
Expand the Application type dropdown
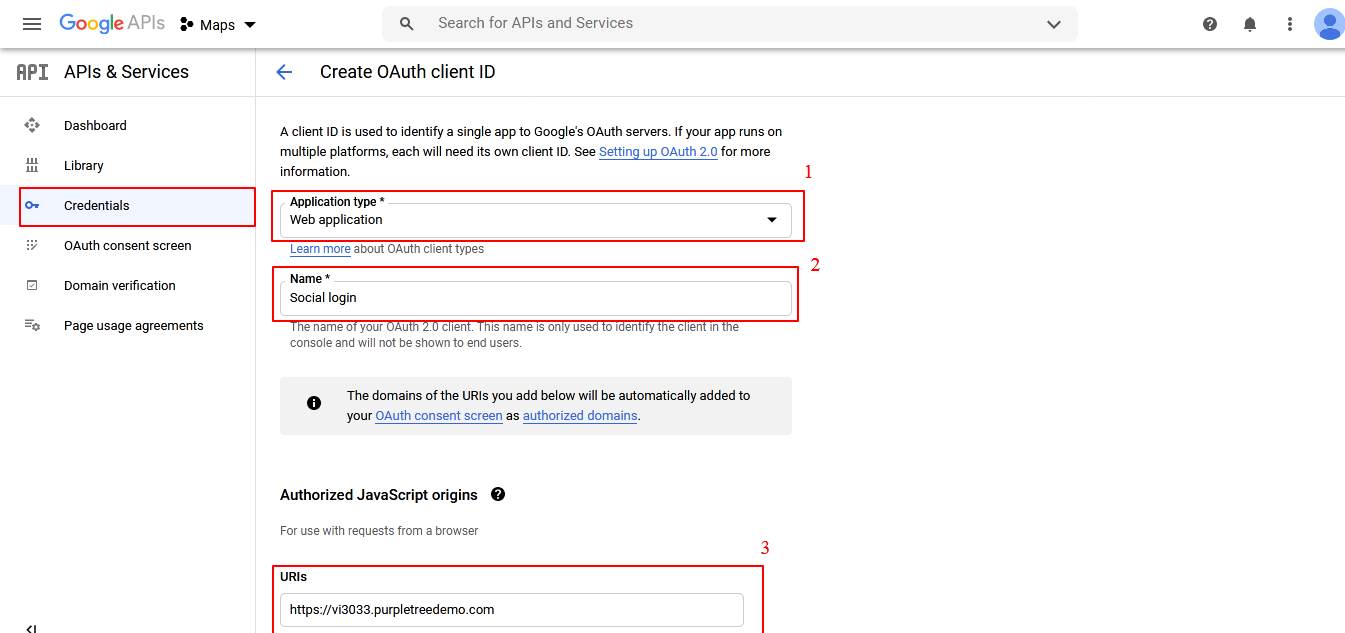pos(536,220)
